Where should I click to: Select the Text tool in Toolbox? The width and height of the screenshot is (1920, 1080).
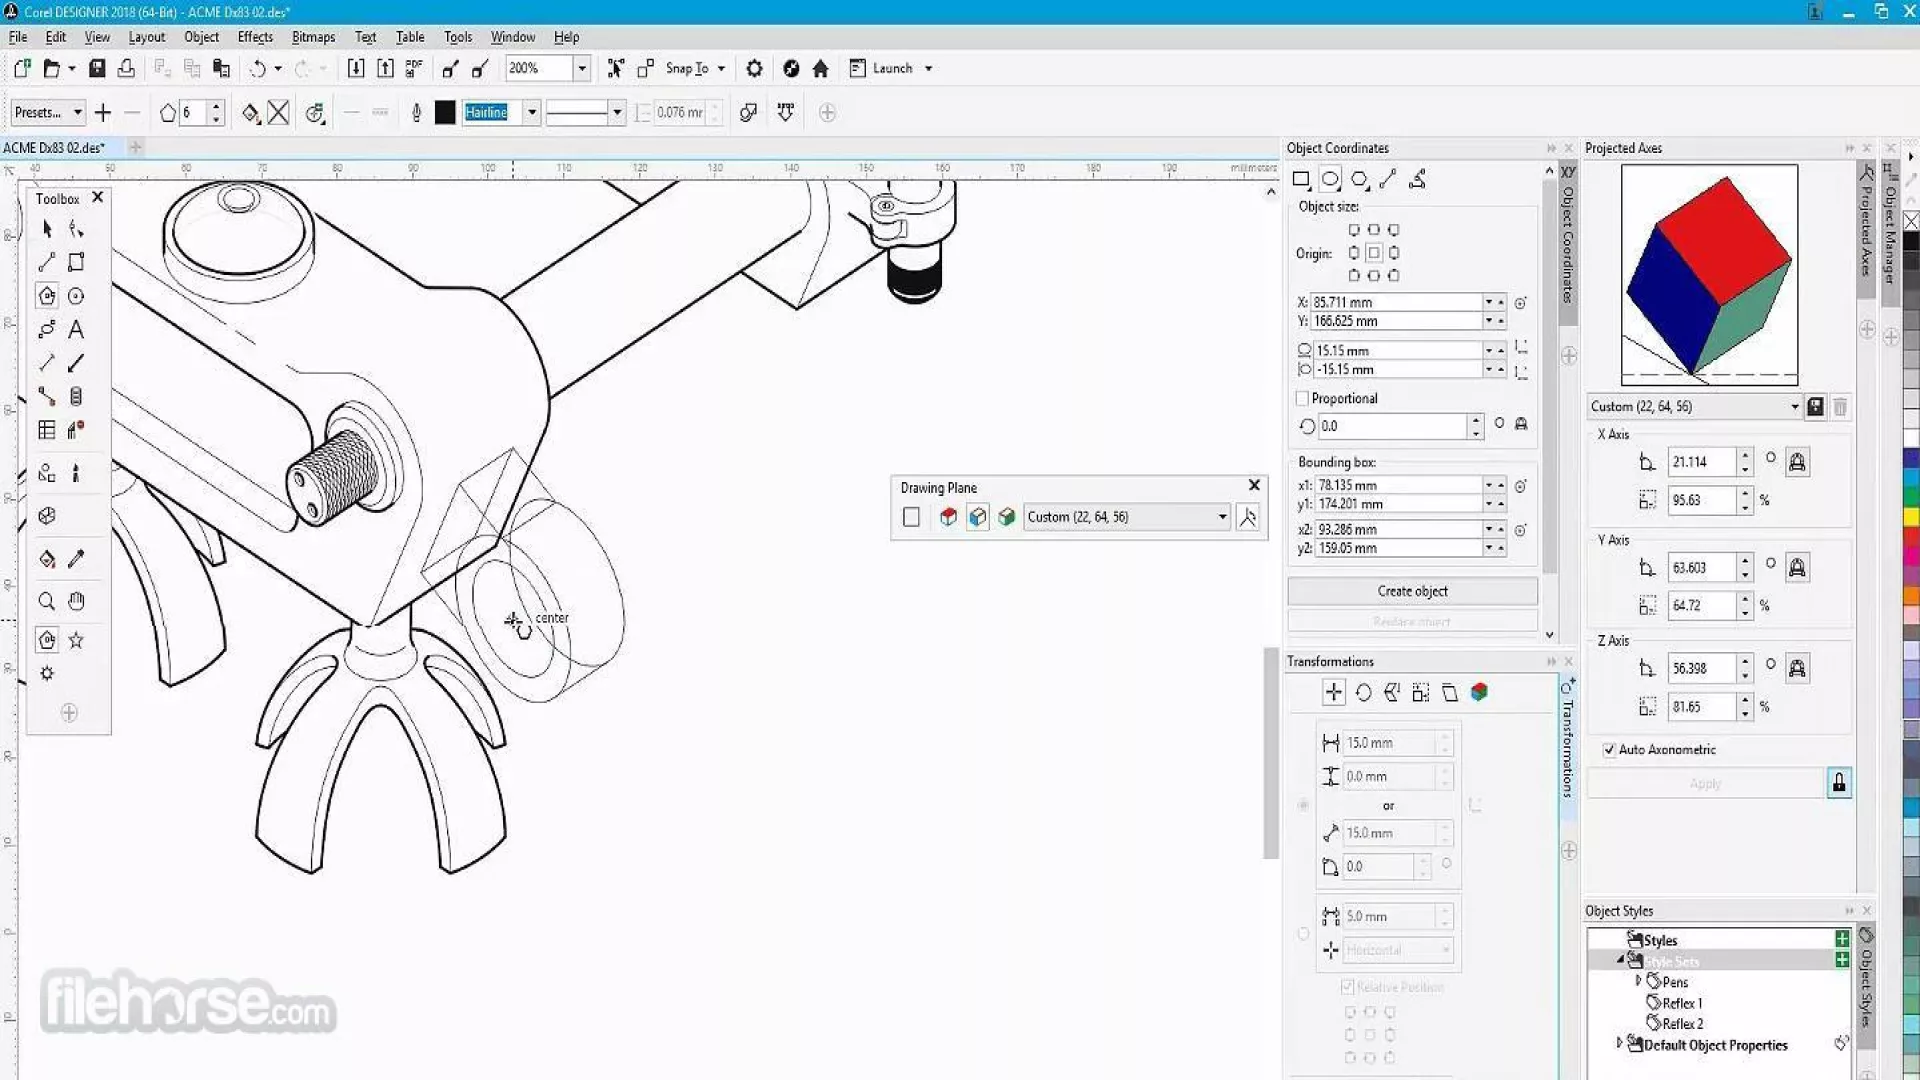(x=76, y=330)
